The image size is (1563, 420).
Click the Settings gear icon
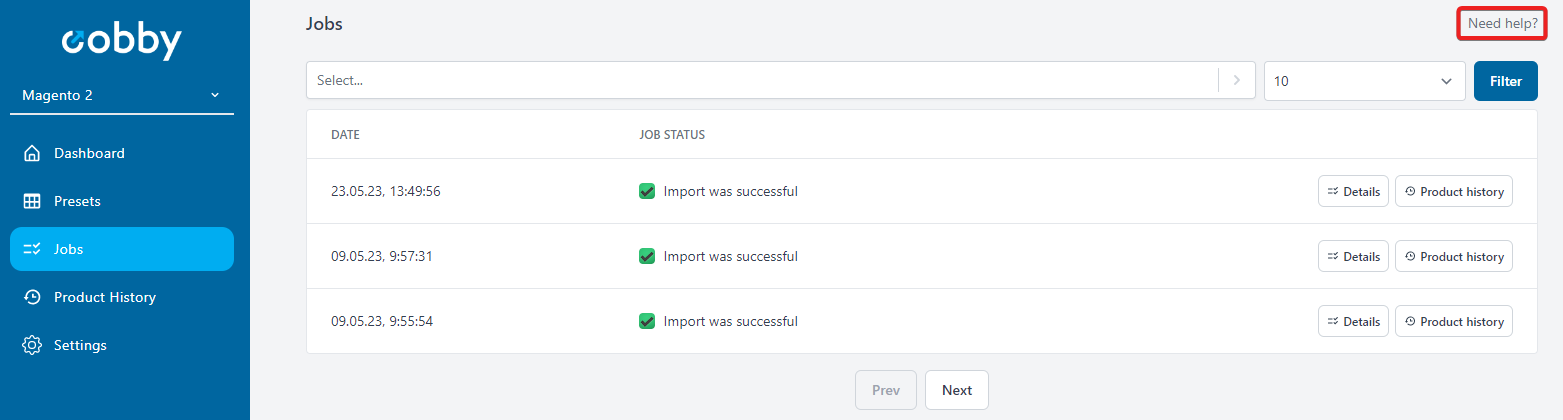pyautogui.click(x=32, y=345)
